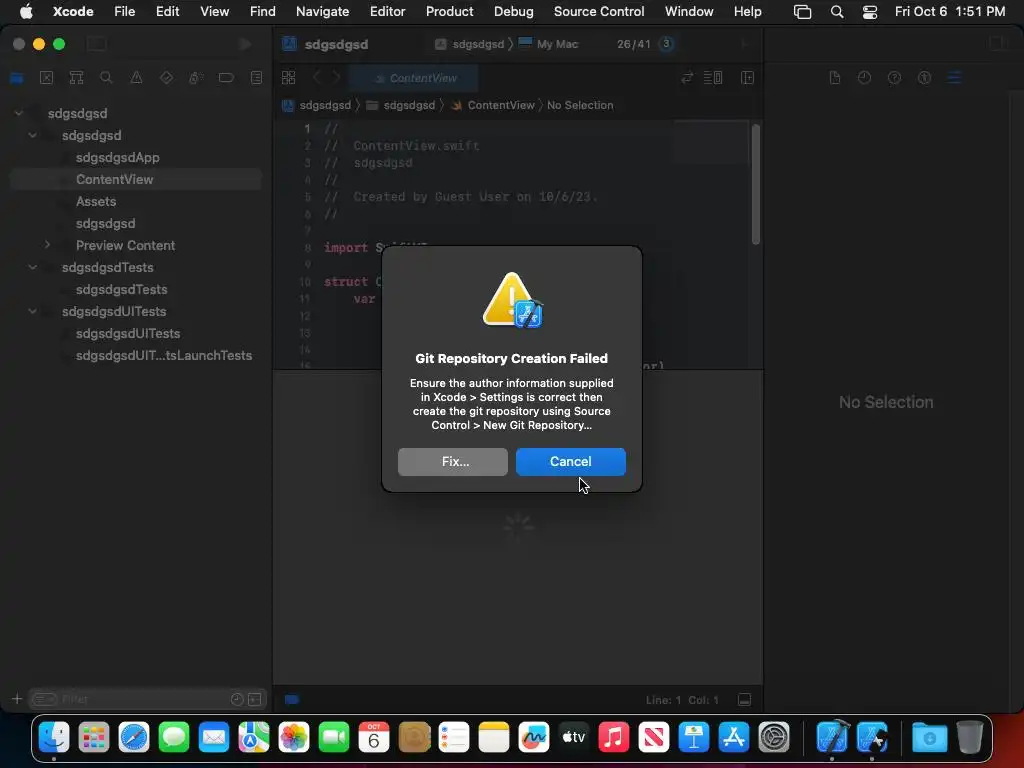Open the Source Control navigator icon
The image size is (1024, 768).
tap(46, 78)
